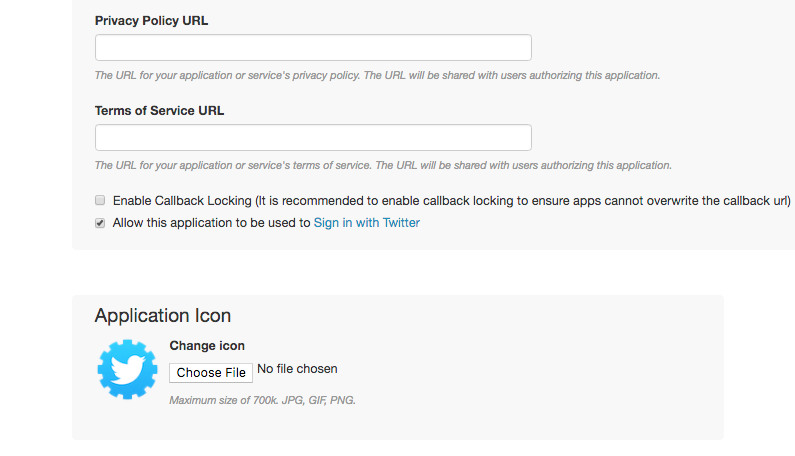Enable the Callback Locking checkbox
The image size is (795, 456).
click(100, 200)
